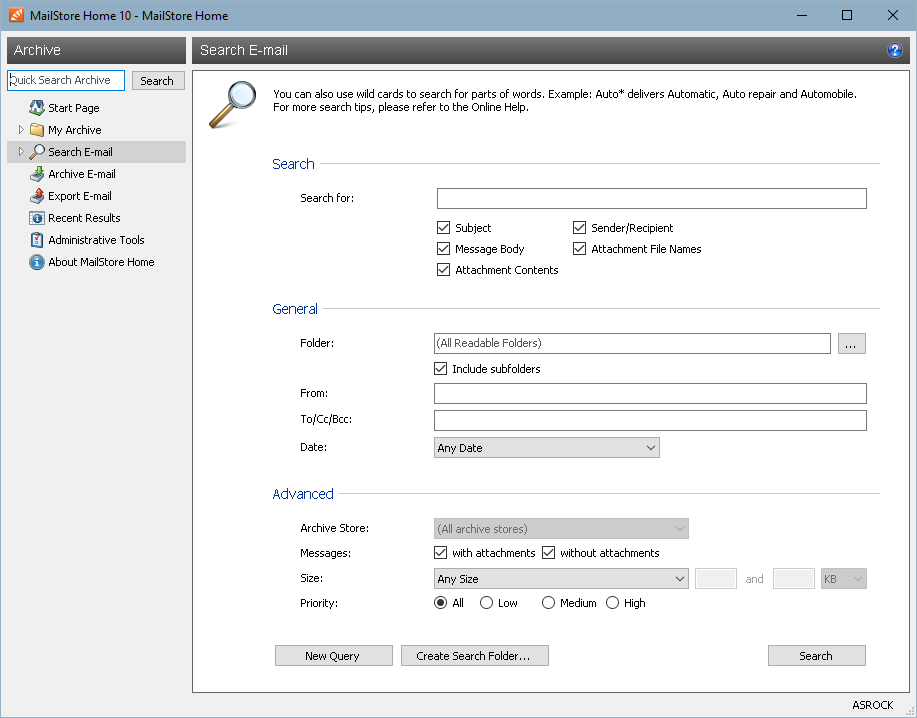Click the Search E-mail magnifier icon in sidebar
The image size is (917, 718).
click(37, 152)
